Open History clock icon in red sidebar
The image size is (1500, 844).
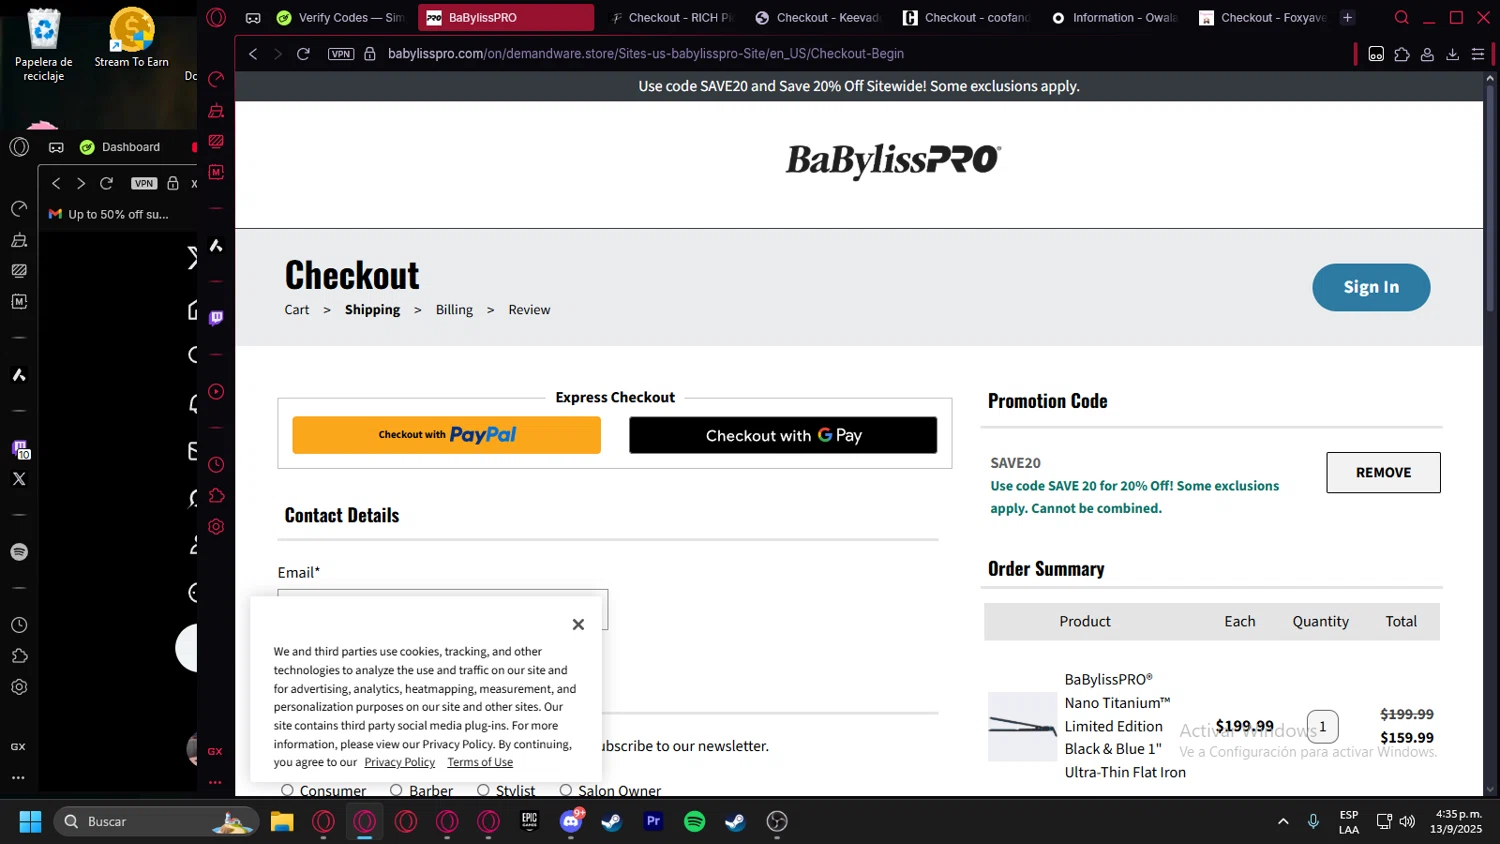[216, 465]
